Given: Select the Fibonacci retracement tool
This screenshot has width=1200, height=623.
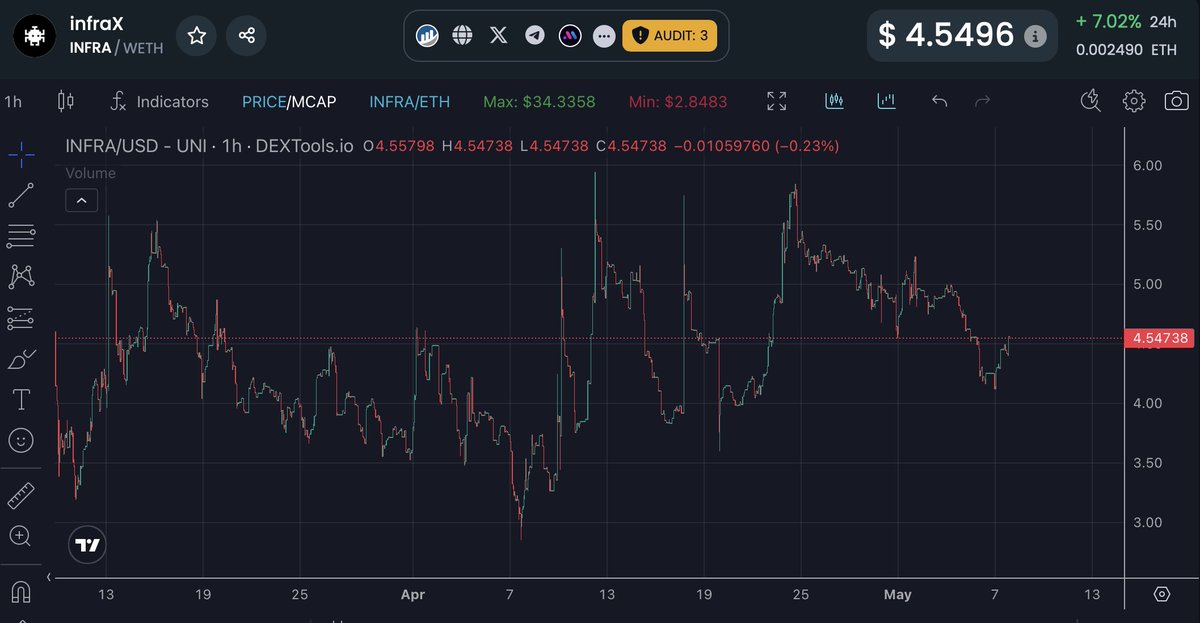Looking at the screenshot, I should click(x=21, y=237).
